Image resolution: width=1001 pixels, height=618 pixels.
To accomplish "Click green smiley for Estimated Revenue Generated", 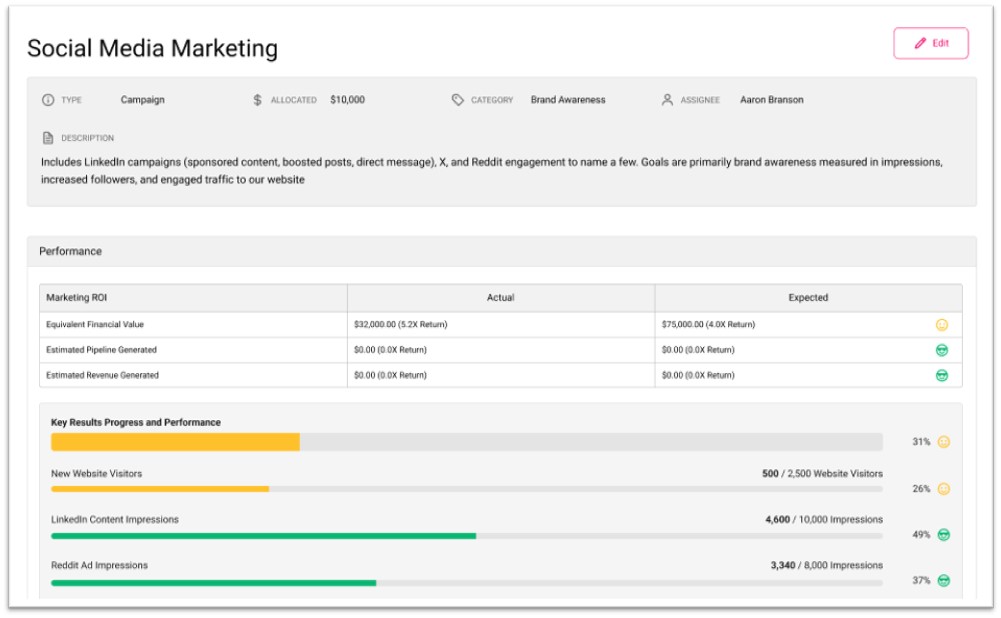I will [x=941, y=375].
